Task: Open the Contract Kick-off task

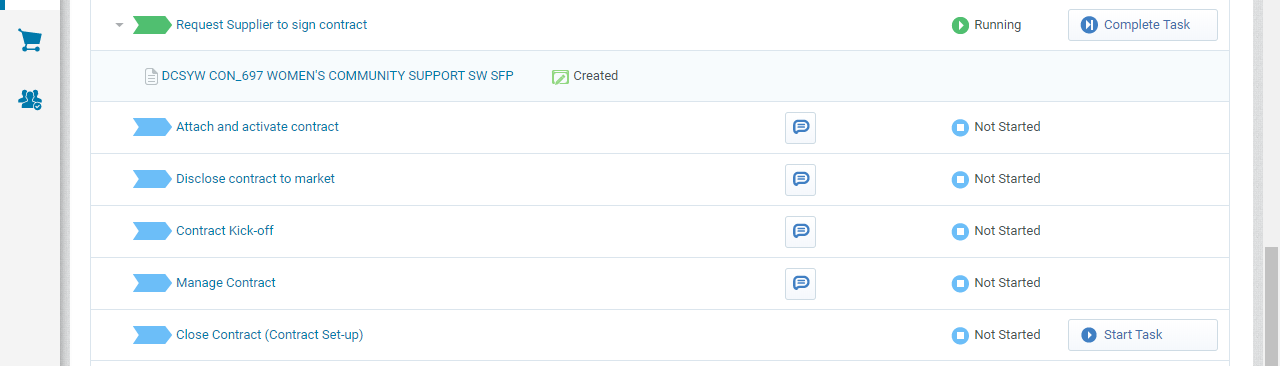Action: (224, 231)
